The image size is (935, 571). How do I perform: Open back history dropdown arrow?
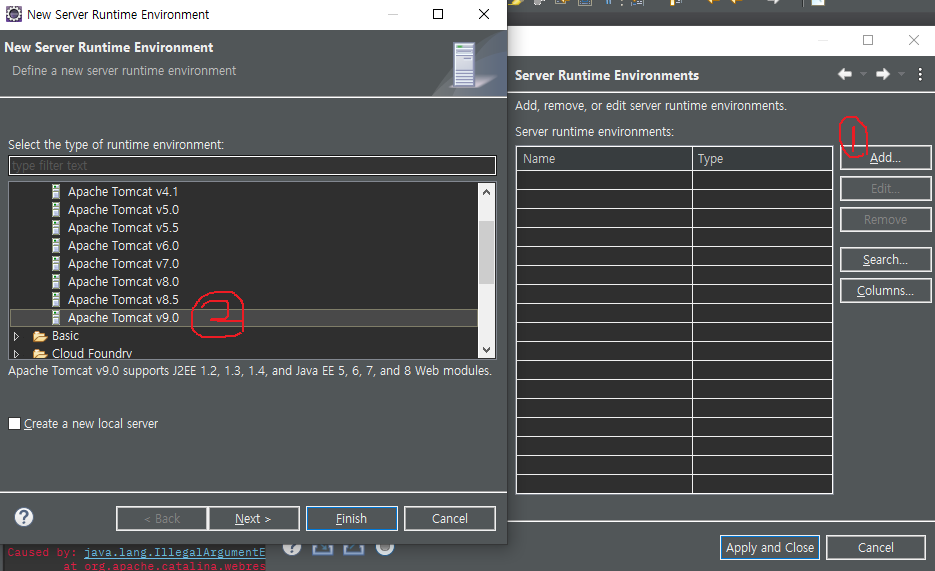863,75
